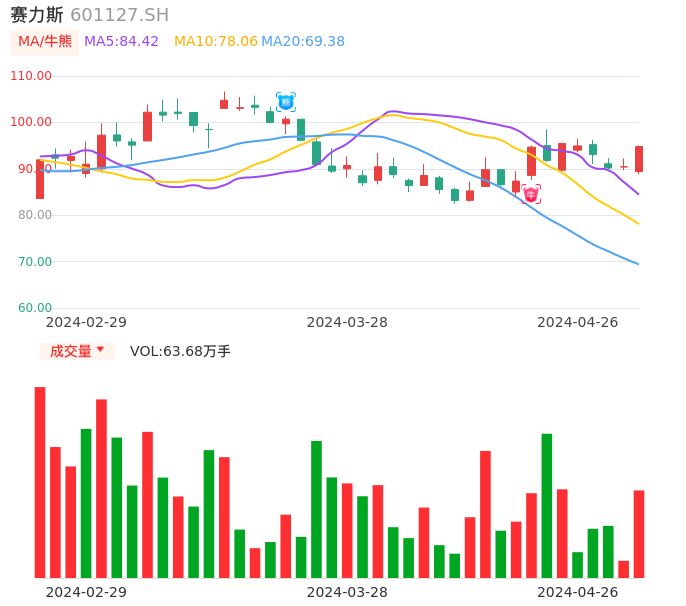Open the 成交量 indicator dropdown
Image resolution: width=686 pixels, height=606 pixels.
[x=77, y=351]
